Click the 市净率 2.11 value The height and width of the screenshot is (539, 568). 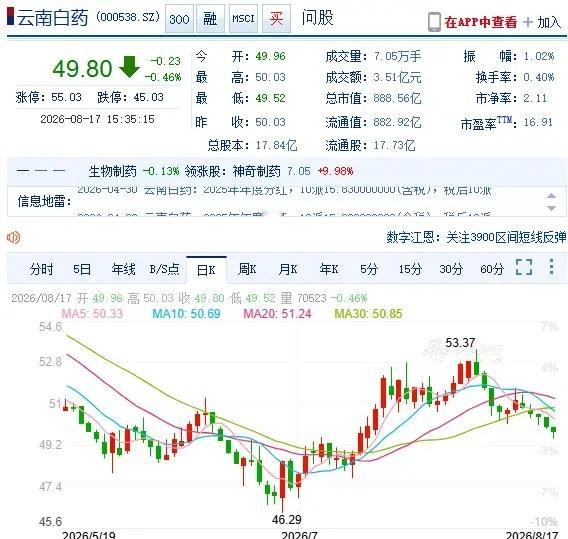[535, 98]
